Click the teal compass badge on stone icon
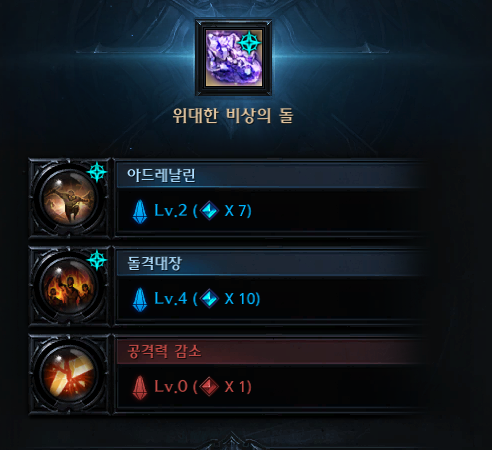The height and width of the screenshot is (450, 492). tap(250, 43)
